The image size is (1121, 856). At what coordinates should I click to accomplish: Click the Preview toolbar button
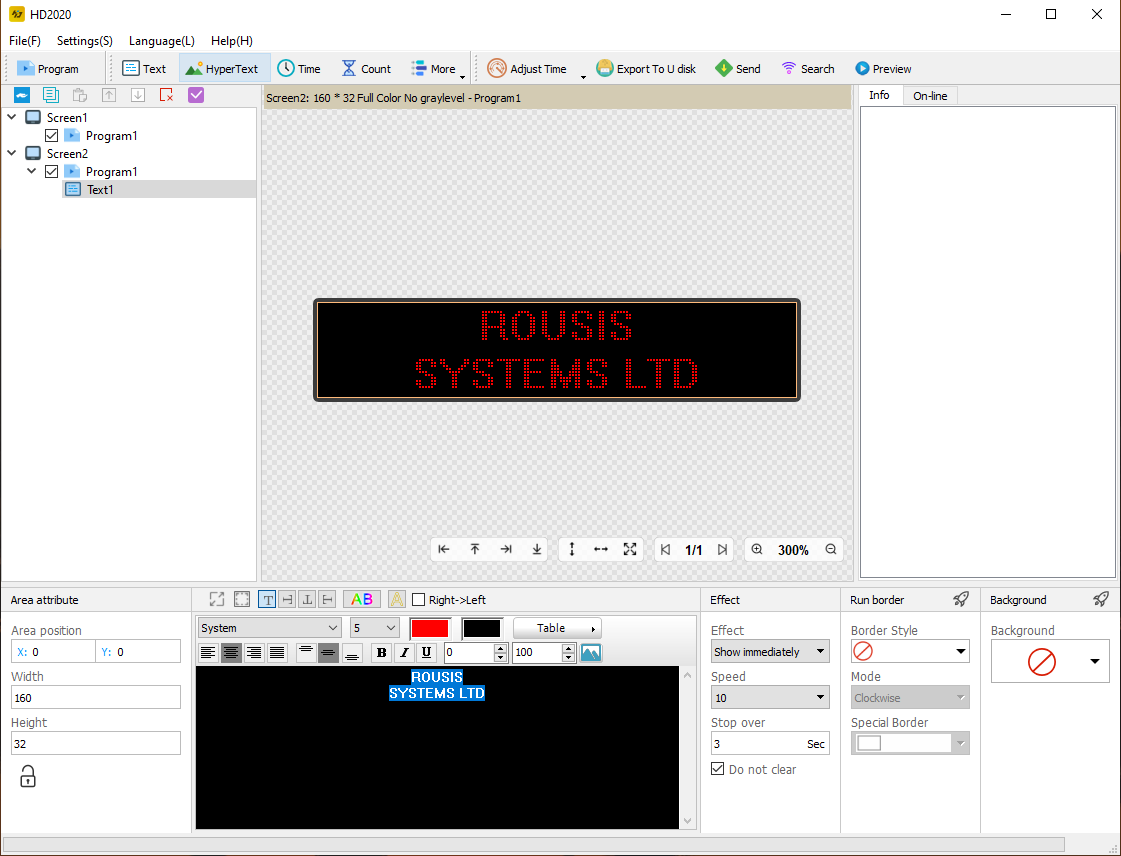point(883,69)
